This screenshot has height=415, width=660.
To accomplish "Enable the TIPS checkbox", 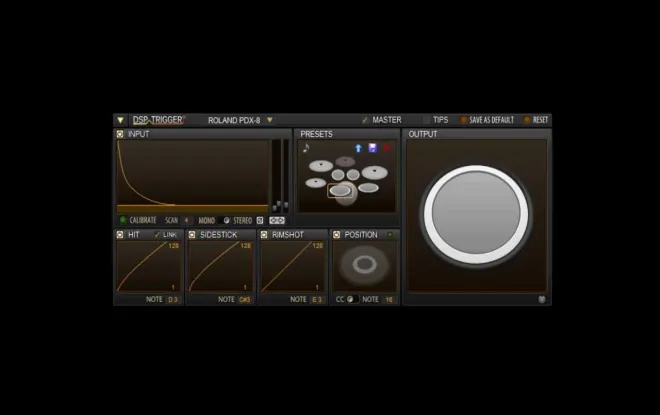I will point(426,120).
